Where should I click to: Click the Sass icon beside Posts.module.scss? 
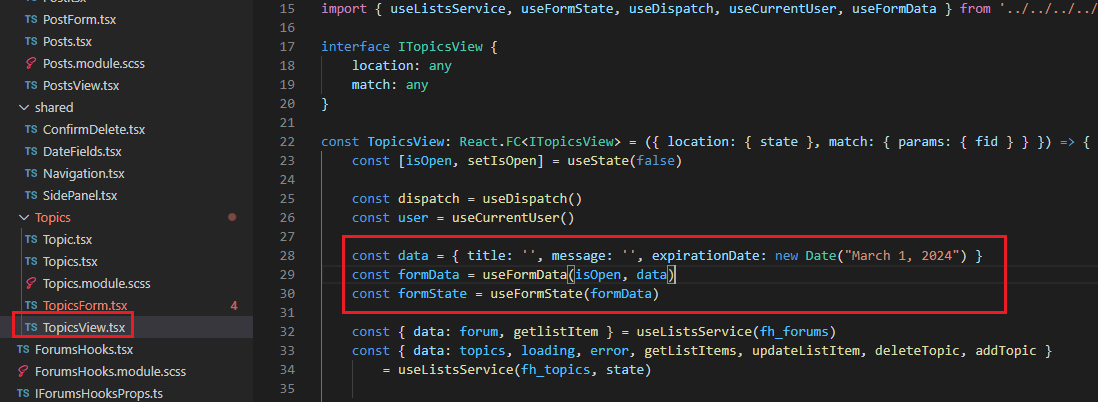(30, 64)
